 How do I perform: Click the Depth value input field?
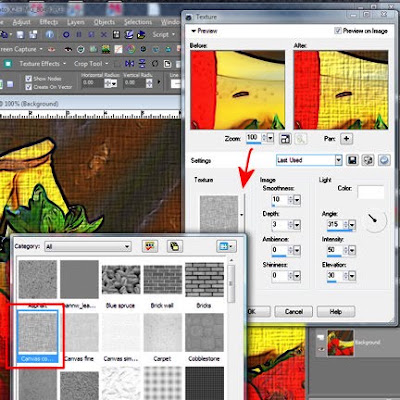click(x=279, y=225)
